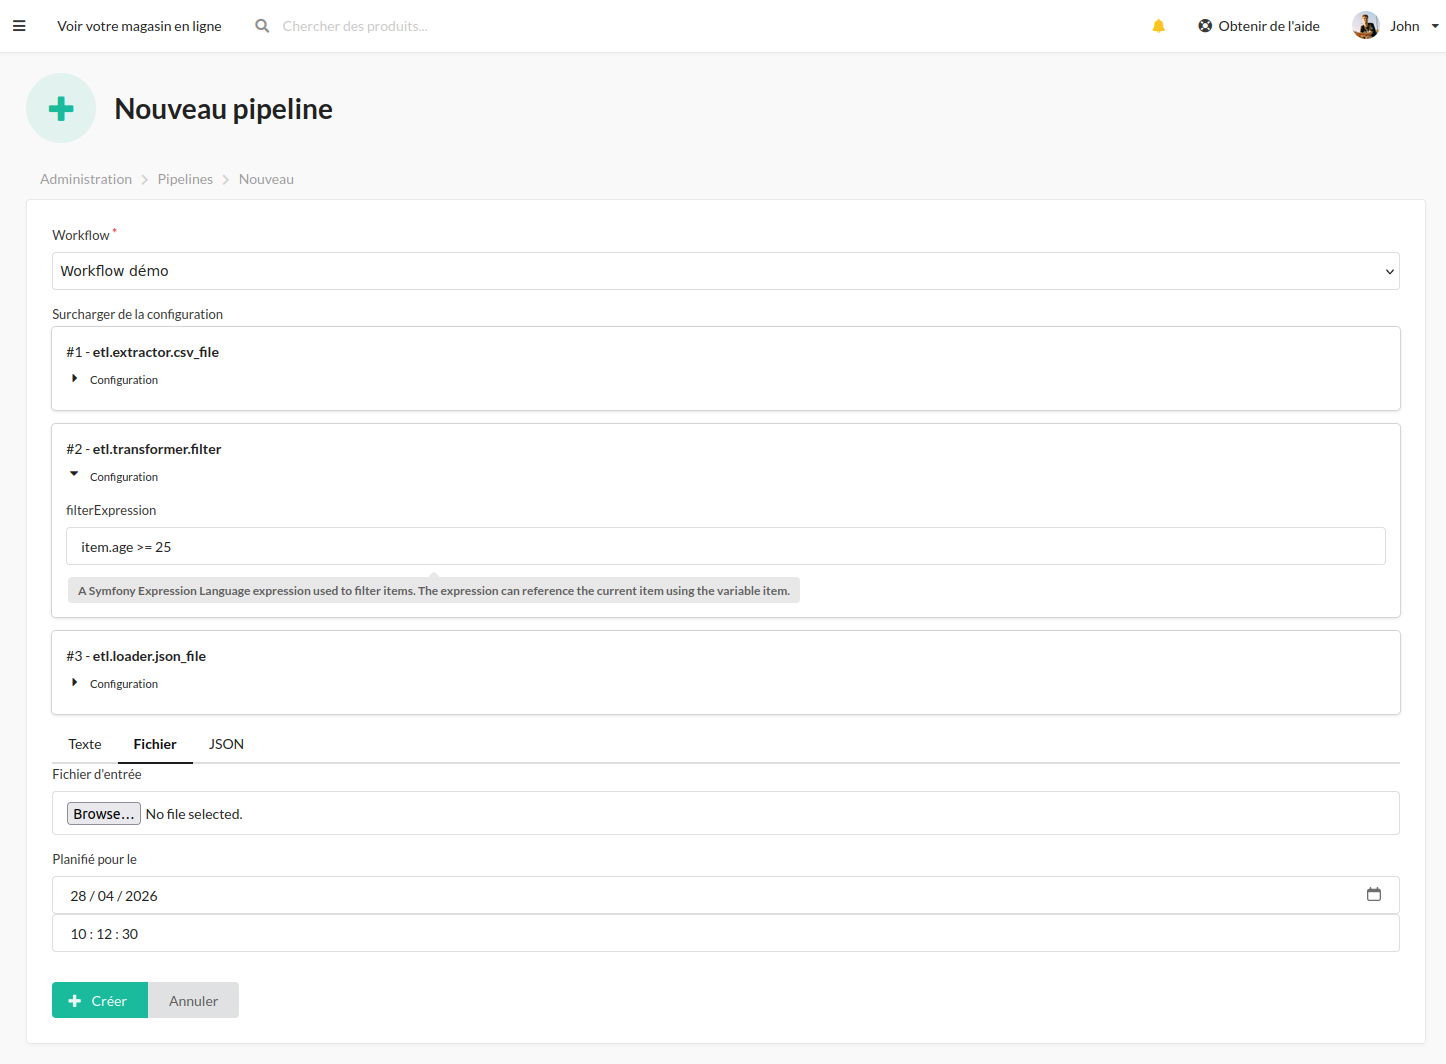Click the Créer button
The image size is (1446, 1064).
99,1000
